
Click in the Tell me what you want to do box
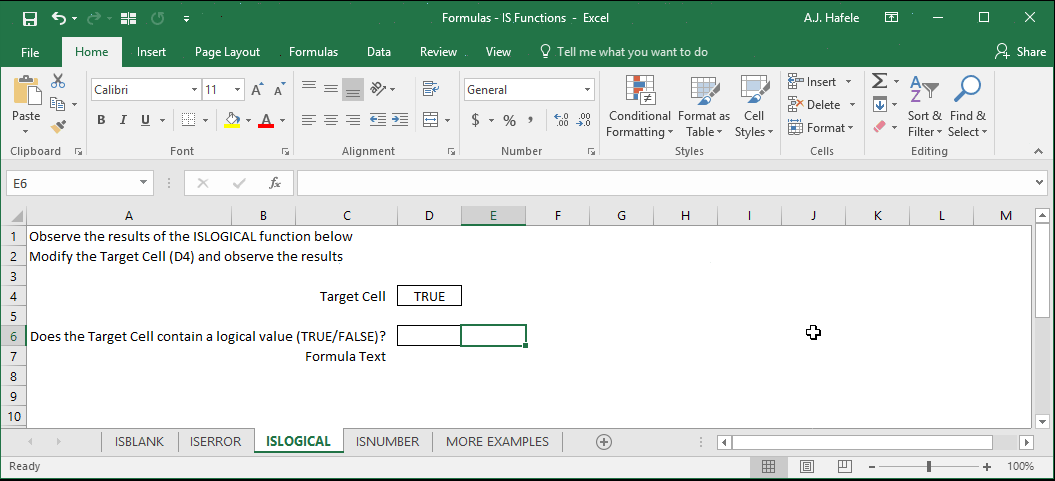pos(624,52)
